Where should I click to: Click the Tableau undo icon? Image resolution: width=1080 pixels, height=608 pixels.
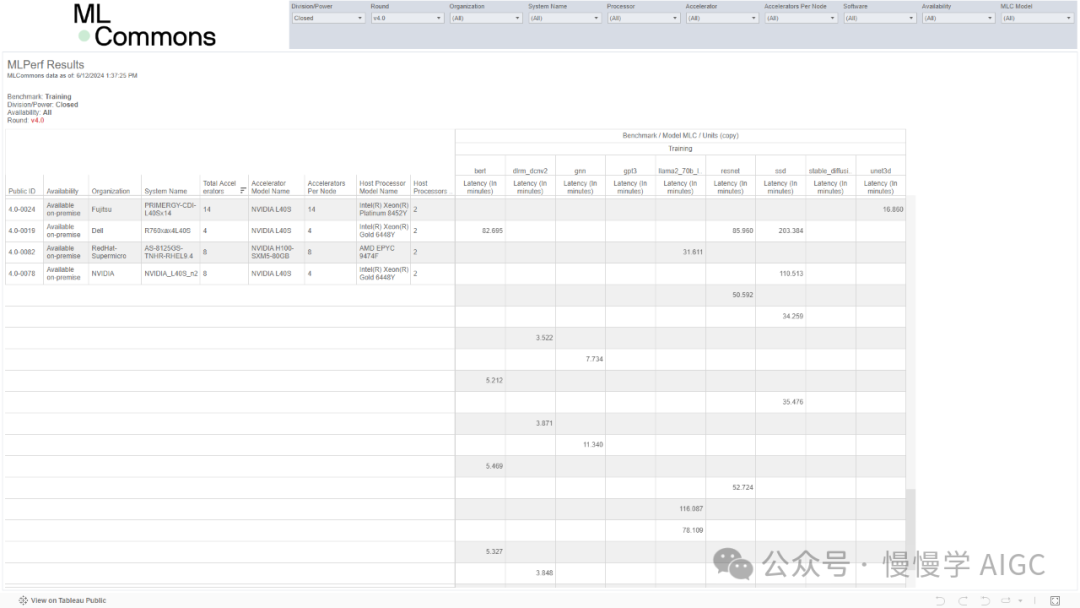pyautogui.click(x=940, y=600)
